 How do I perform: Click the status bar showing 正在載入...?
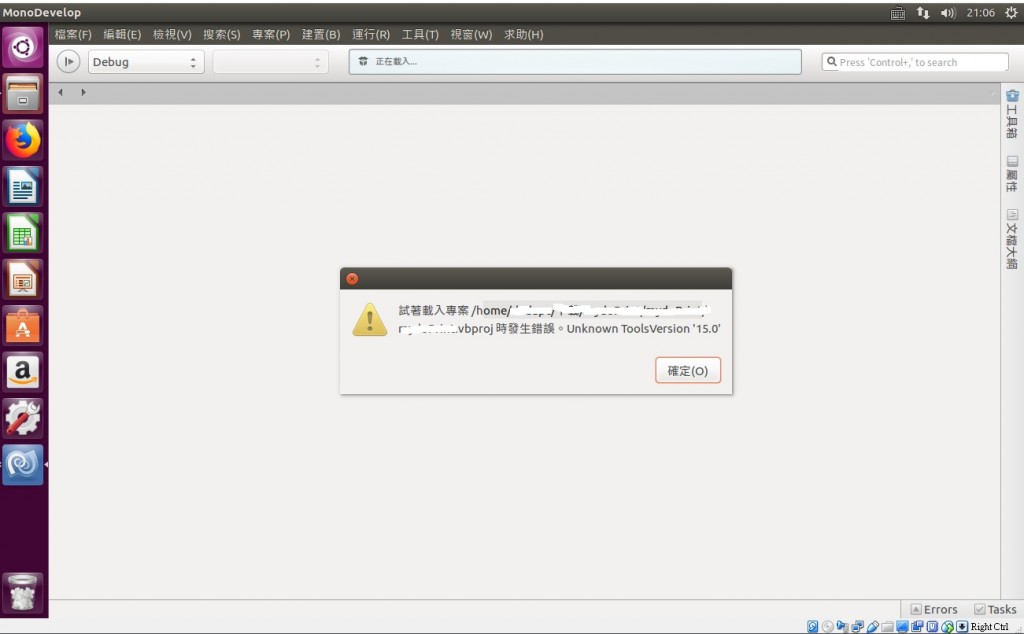point(575,62)
